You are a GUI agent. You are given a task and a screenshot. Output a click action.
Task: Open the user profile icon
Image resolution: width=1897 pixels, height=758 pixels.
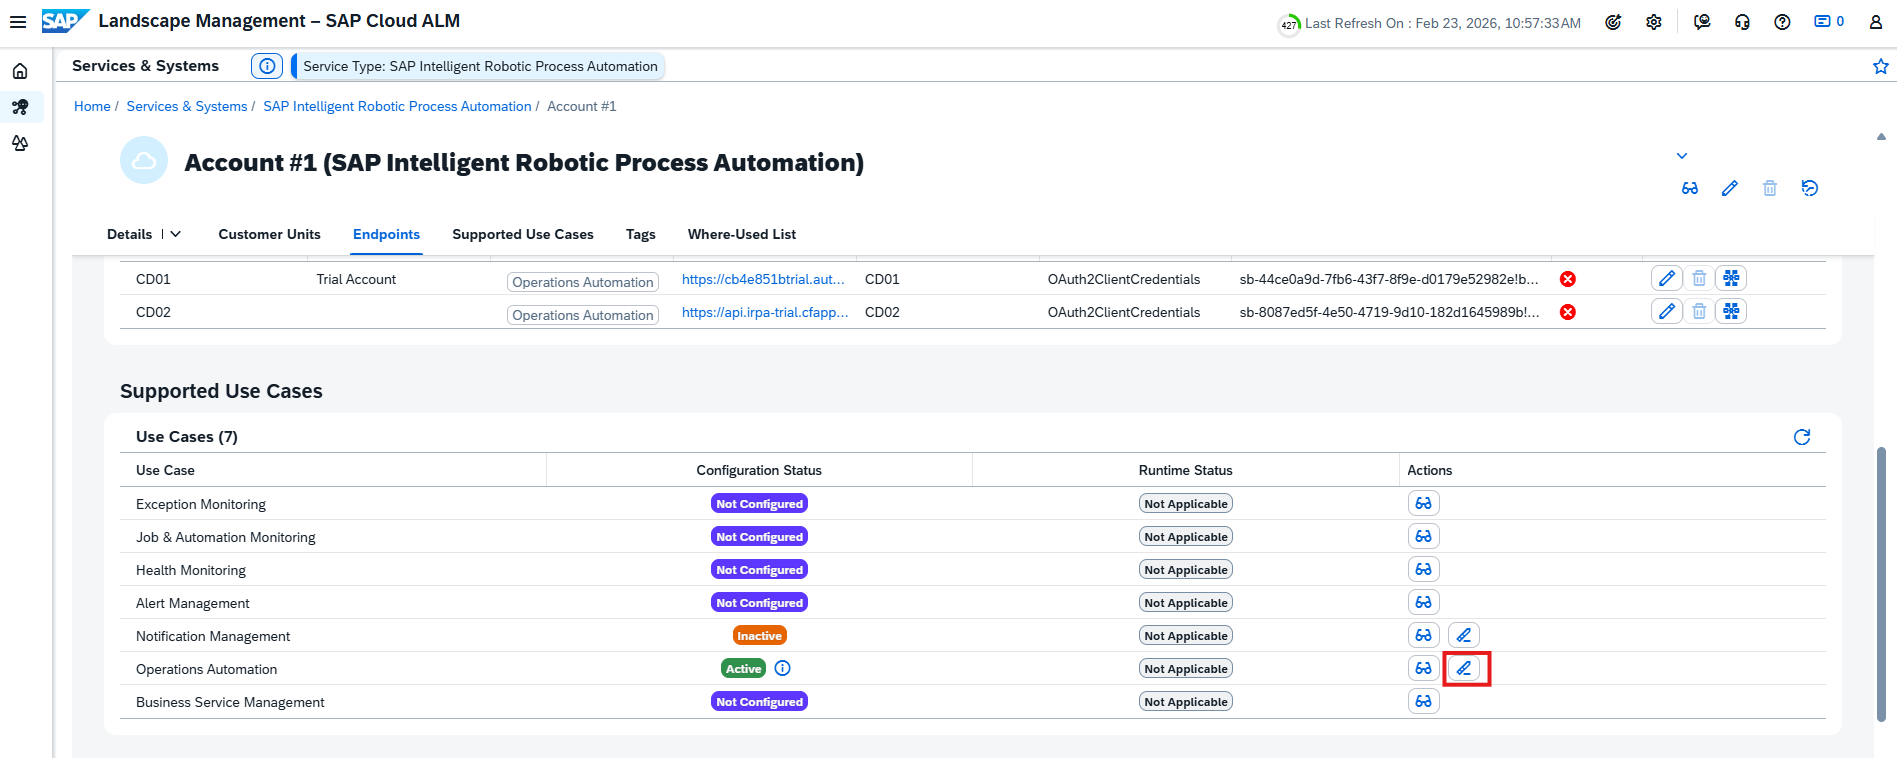1876,22
